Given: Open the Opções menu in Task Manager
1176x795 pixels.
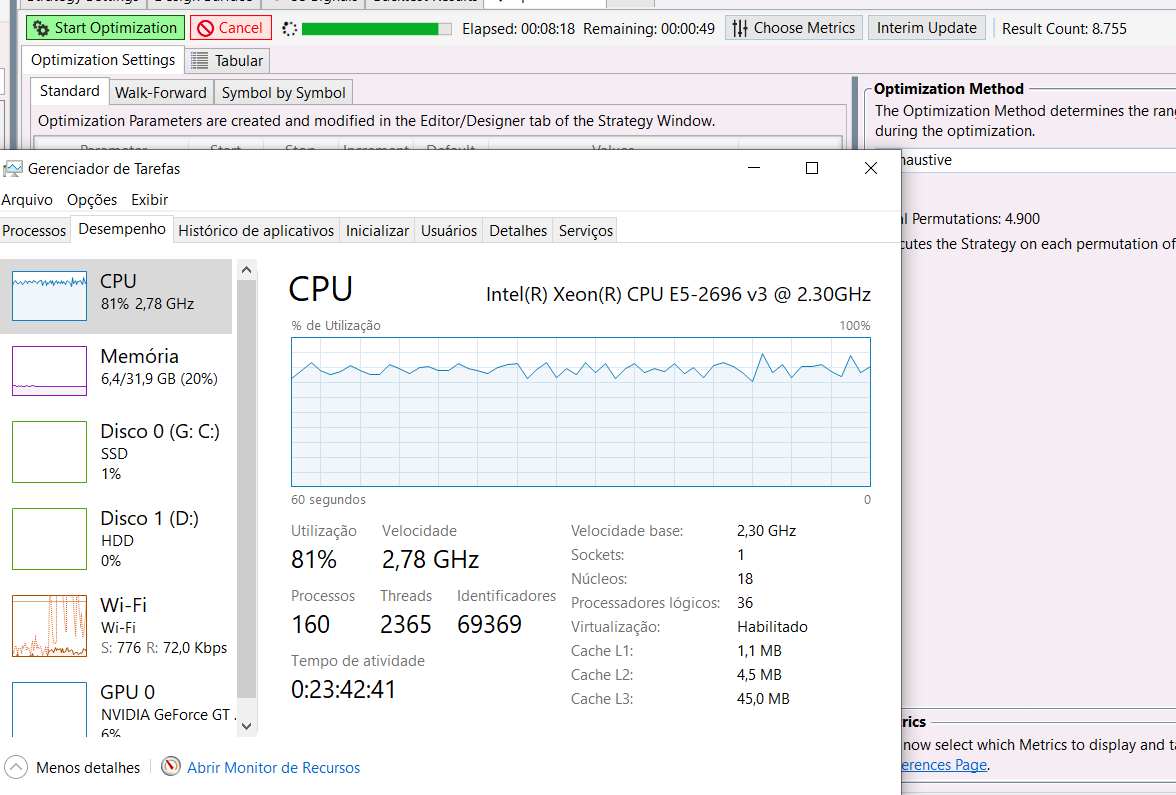Looking at the screenshot, I should [x=92, y=200].
